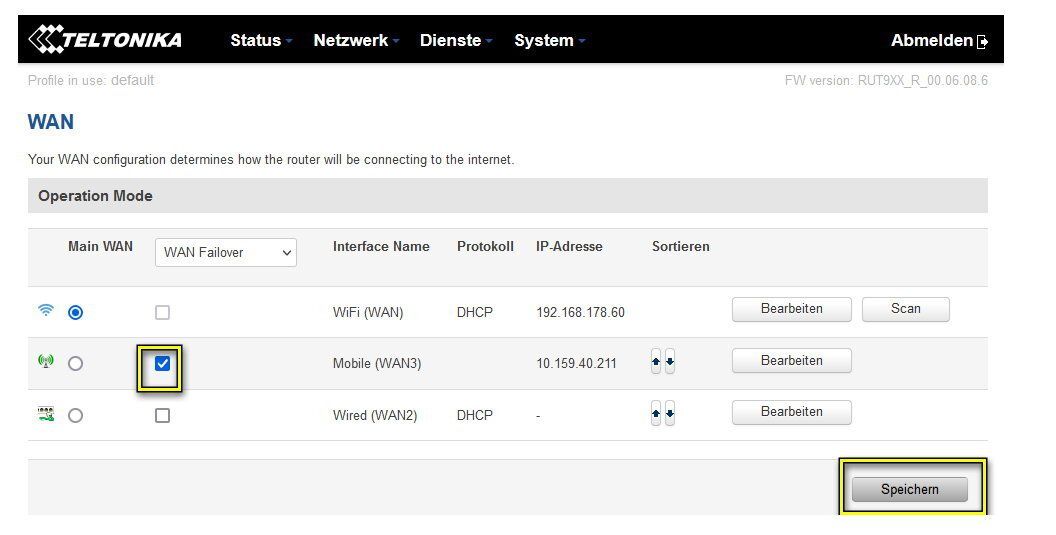This screenshot has height=535, width=1056.
Task: Move Wired (WAN2) up with arrow
Action: coord(656,414)
